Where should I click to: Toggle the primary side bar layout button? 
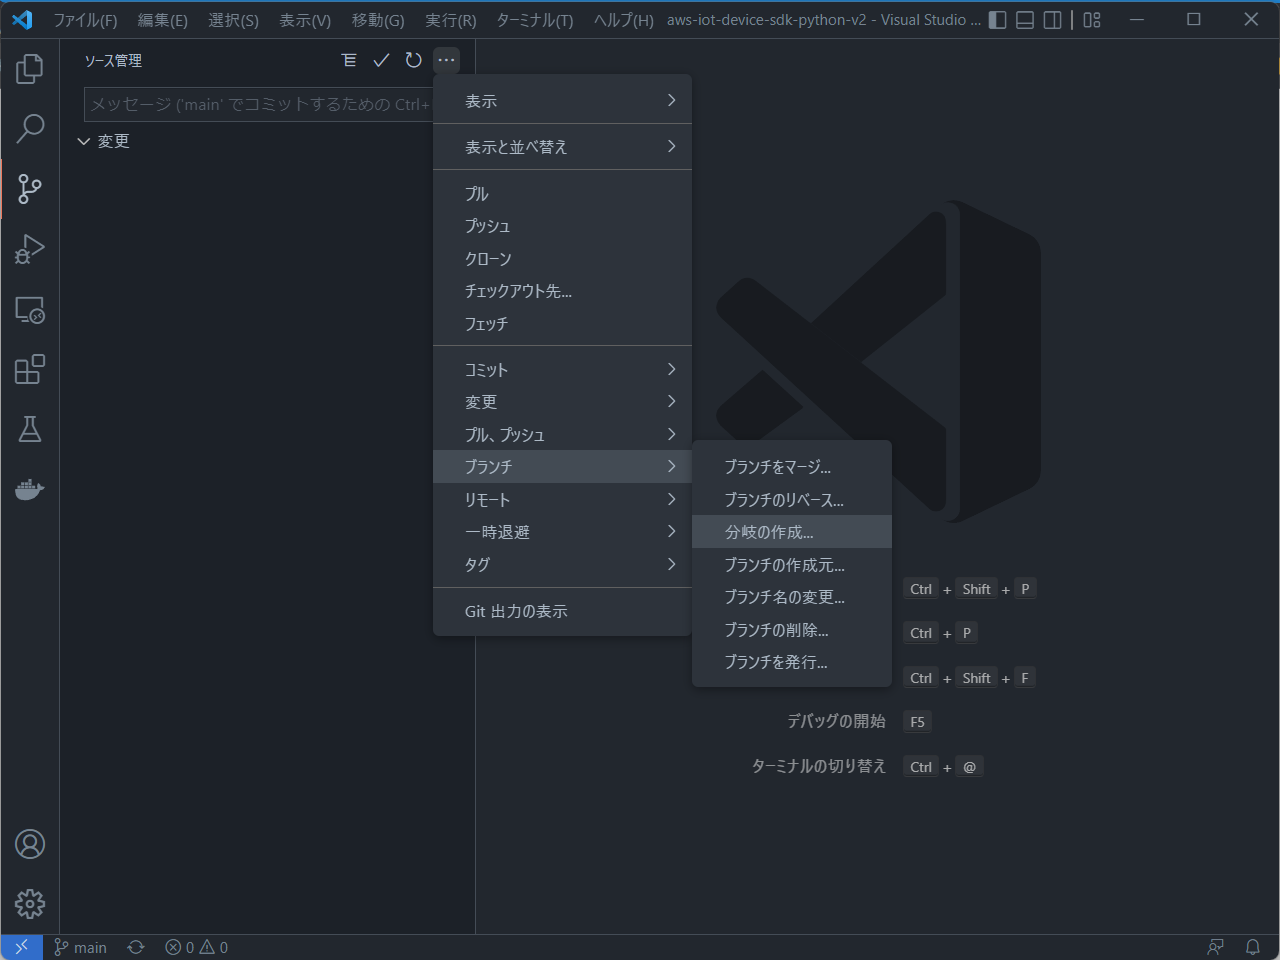(997, 20)
